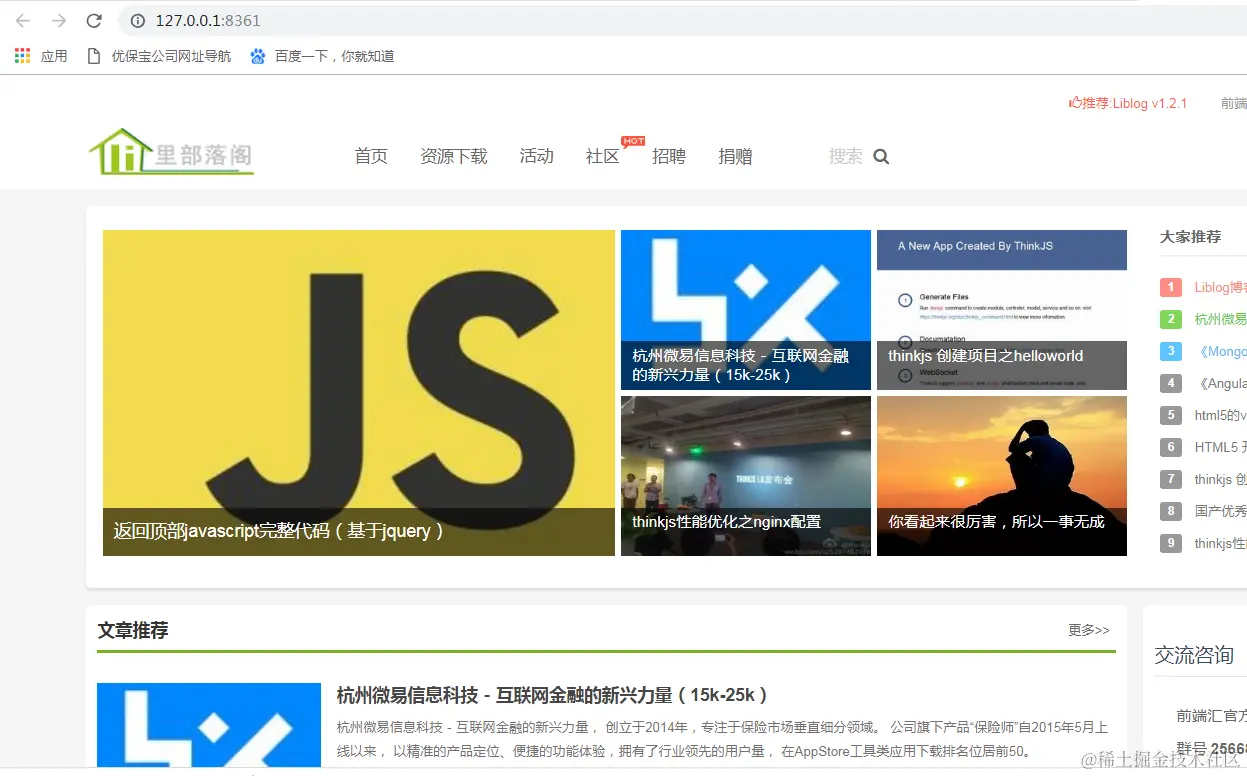
Task: Click the 文章推荐 section heading
Action: point(133,630)
